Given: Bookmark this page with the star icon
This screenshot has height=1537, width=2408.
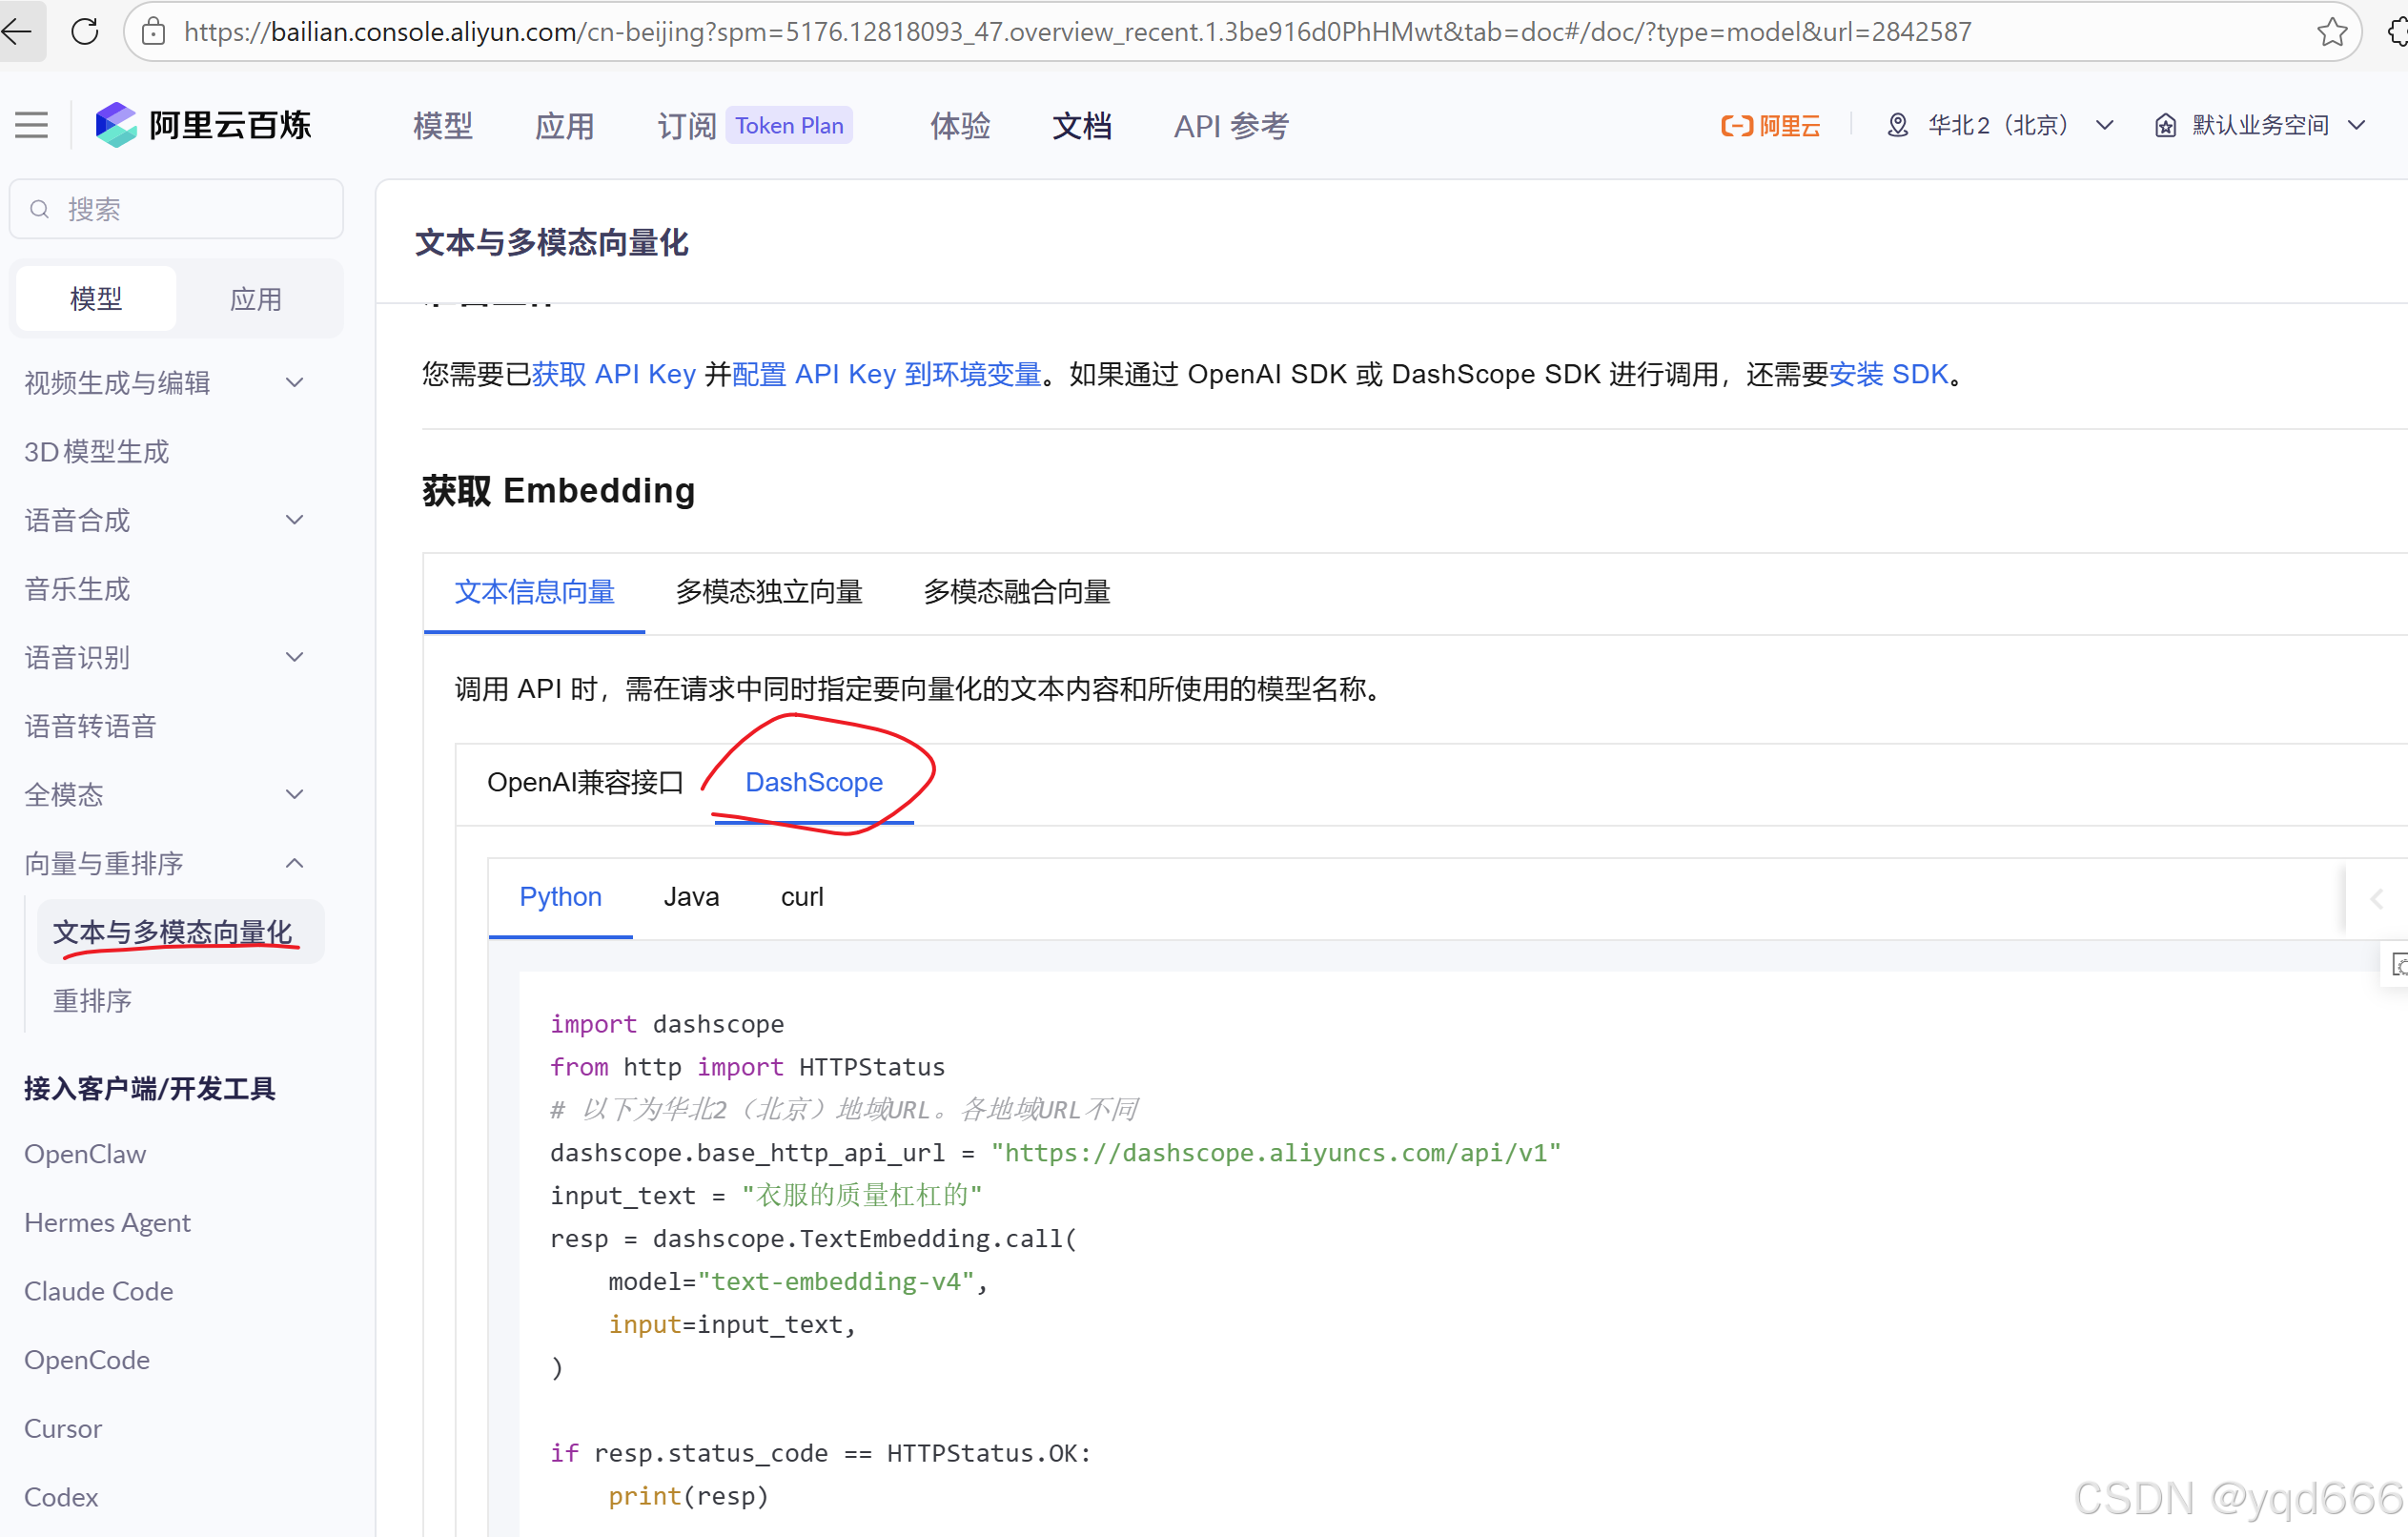Looking at the screenshot, I should tap(2331, 32).
